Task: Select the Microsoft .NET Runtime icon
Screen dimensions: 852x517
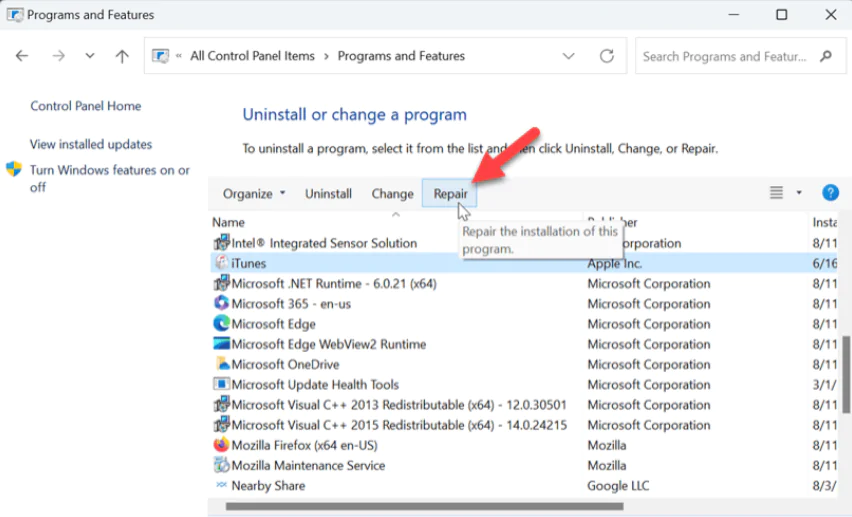Action: pos(221,283)
